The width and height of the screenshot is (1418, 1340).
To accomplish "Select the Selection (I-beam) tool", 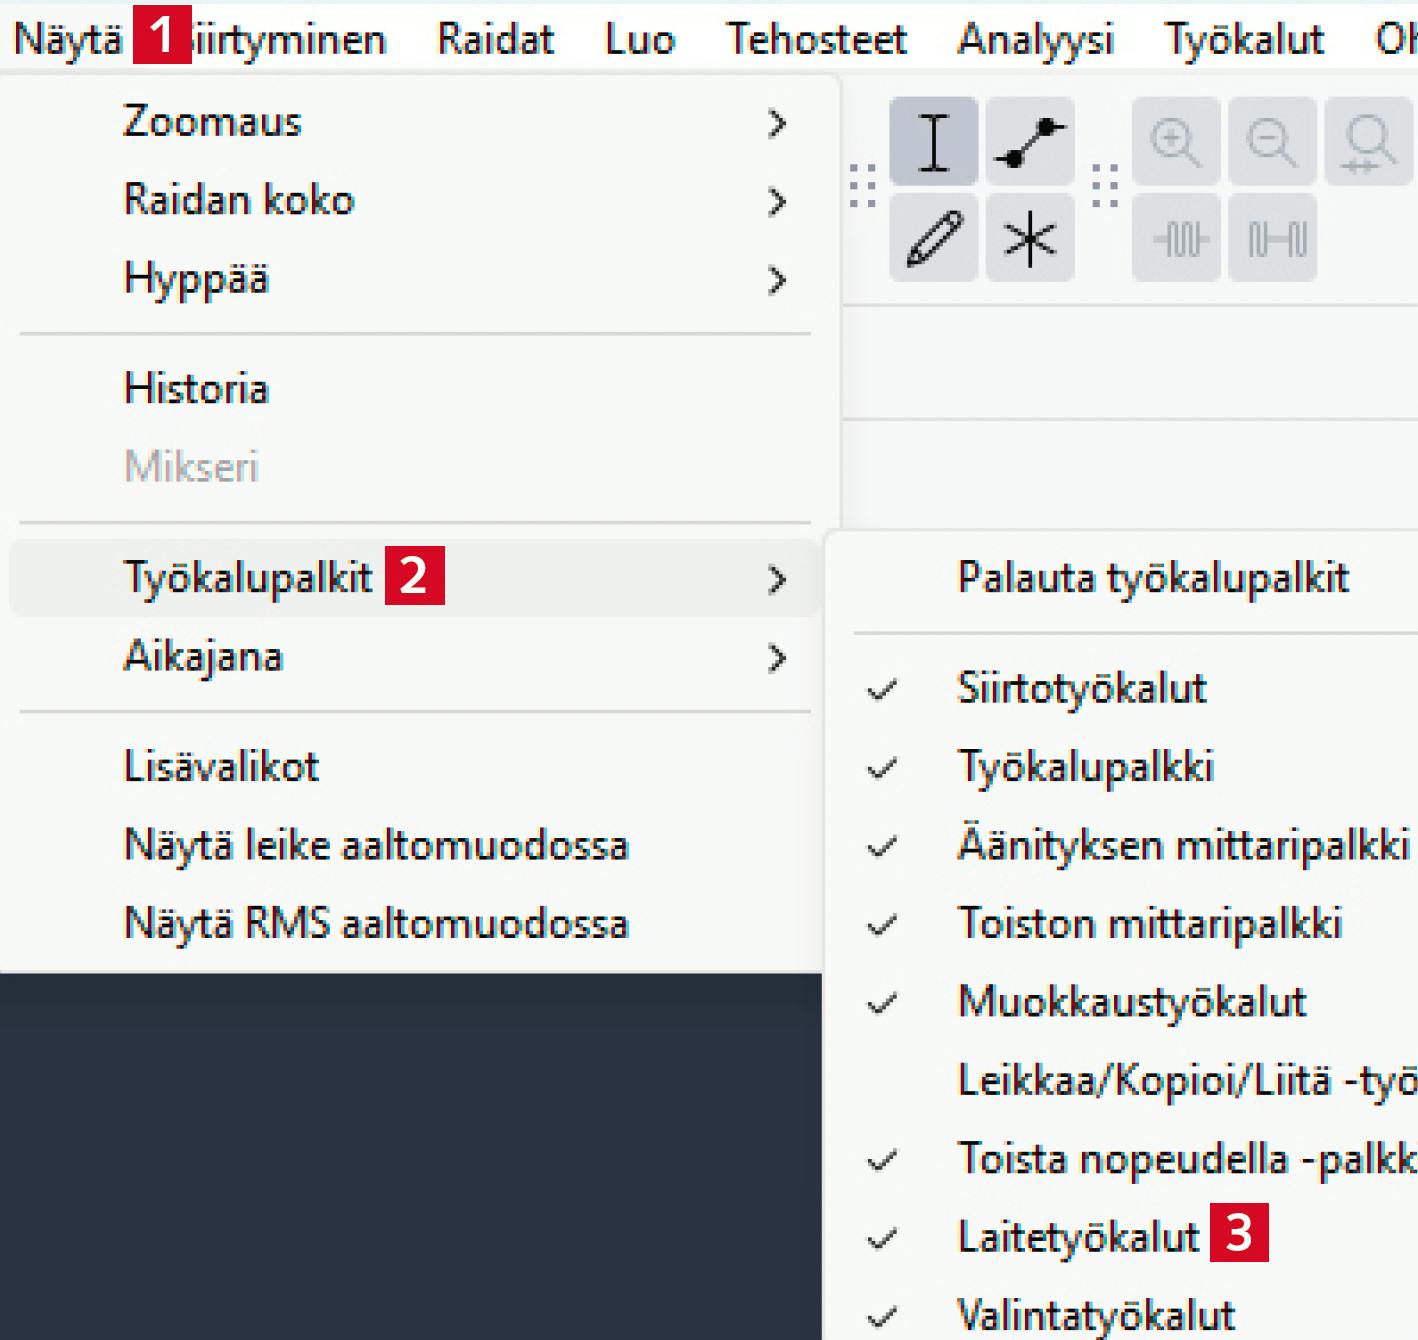I will (933, 142).
